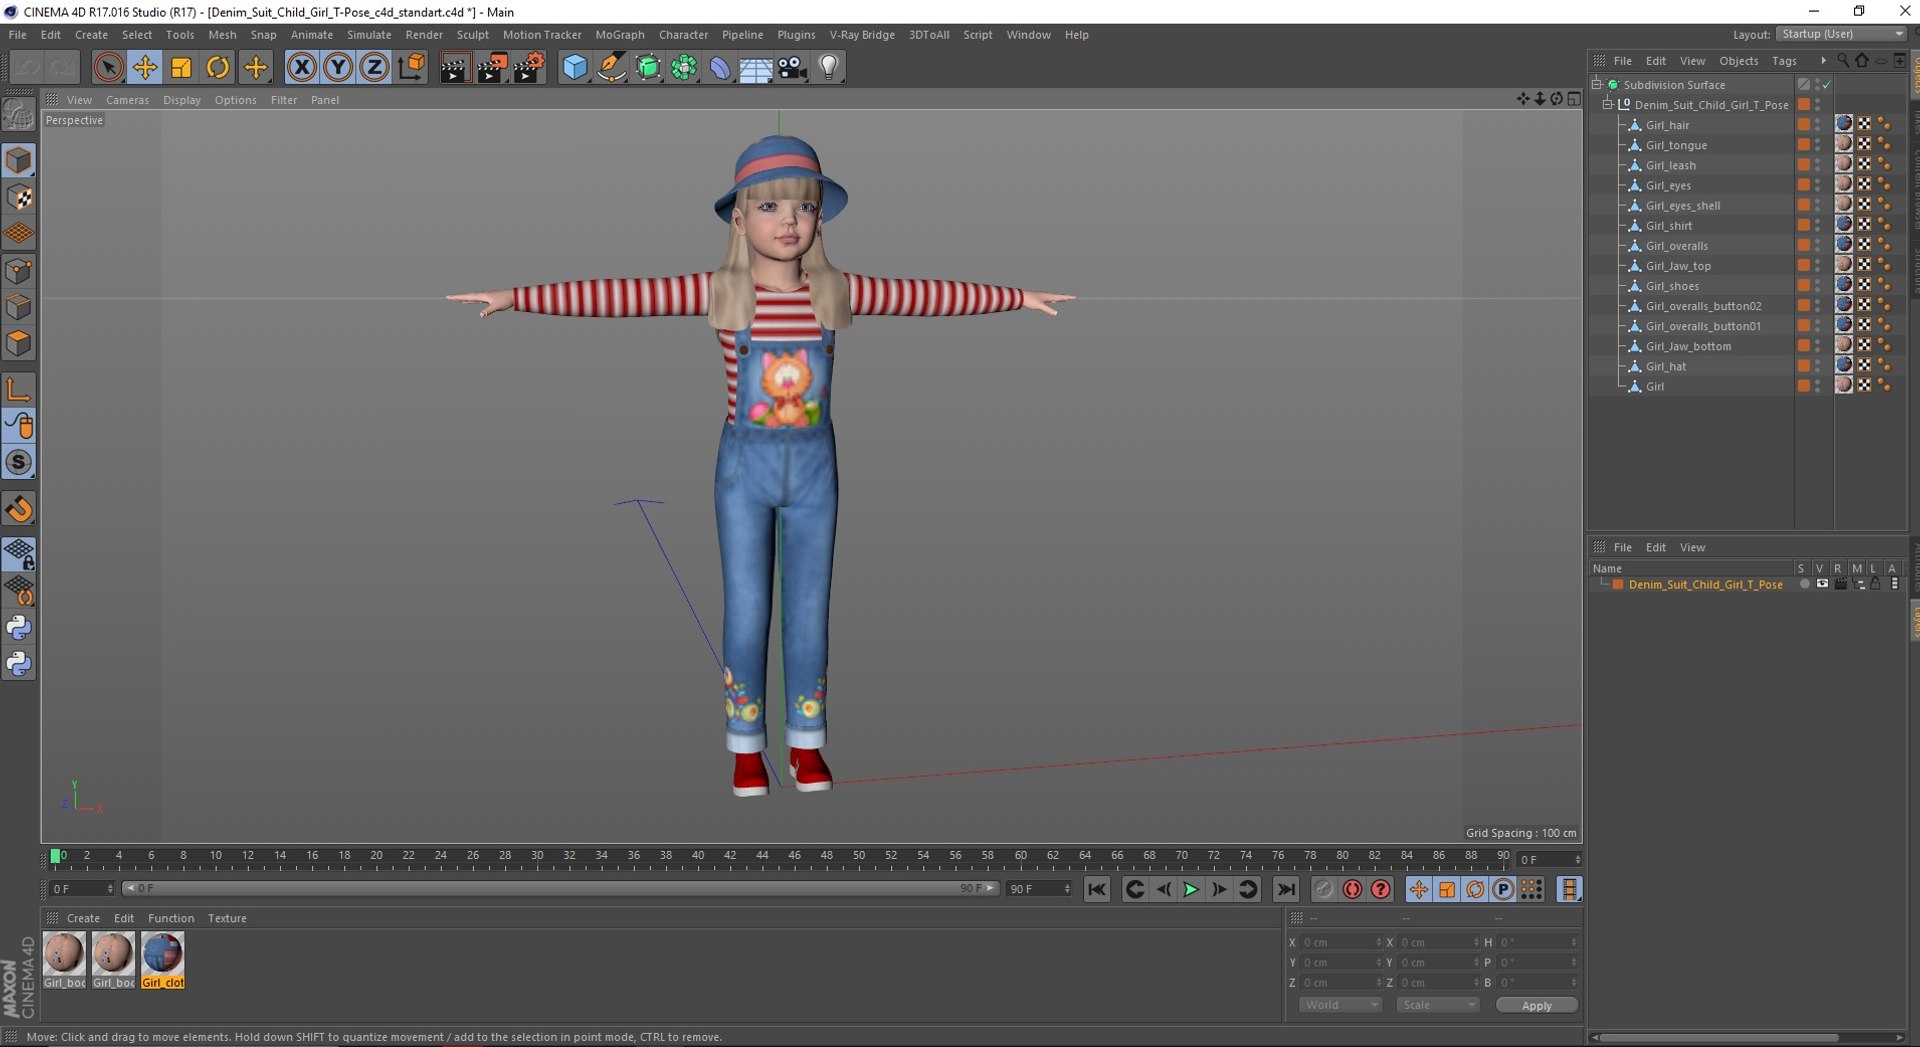Open Edit Render Settings
Image resolution: width=1920 pixels, height=1047 pixels.
529,67
